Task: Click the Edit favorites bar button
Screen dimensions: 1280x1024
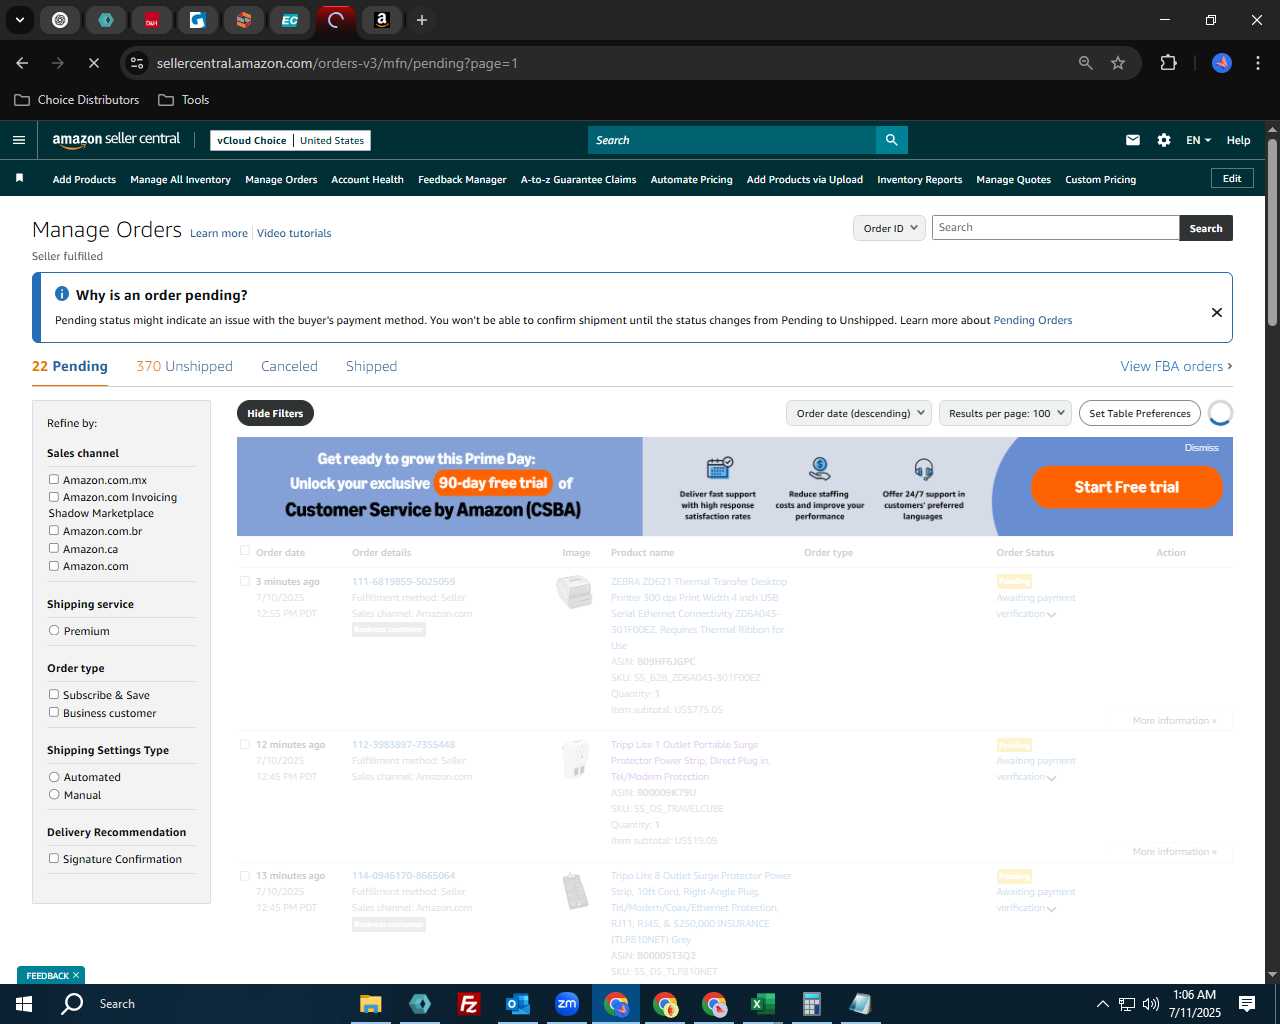Action: coord(1232,178)
